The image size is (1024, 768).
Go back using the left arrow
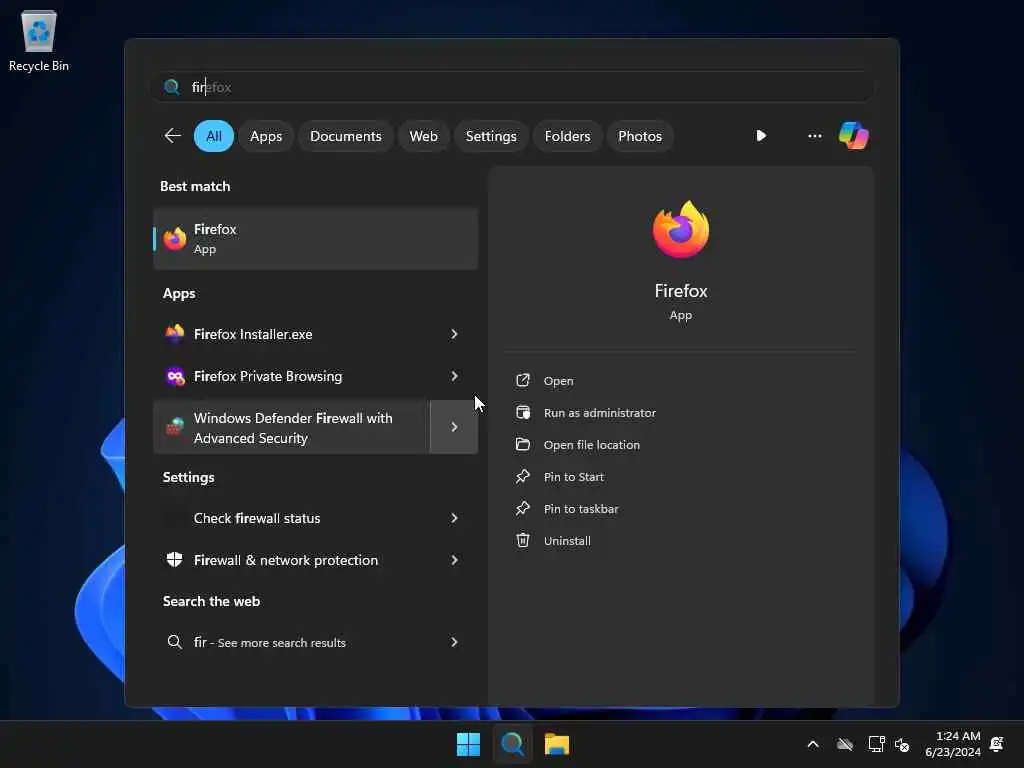coord(172,136)
